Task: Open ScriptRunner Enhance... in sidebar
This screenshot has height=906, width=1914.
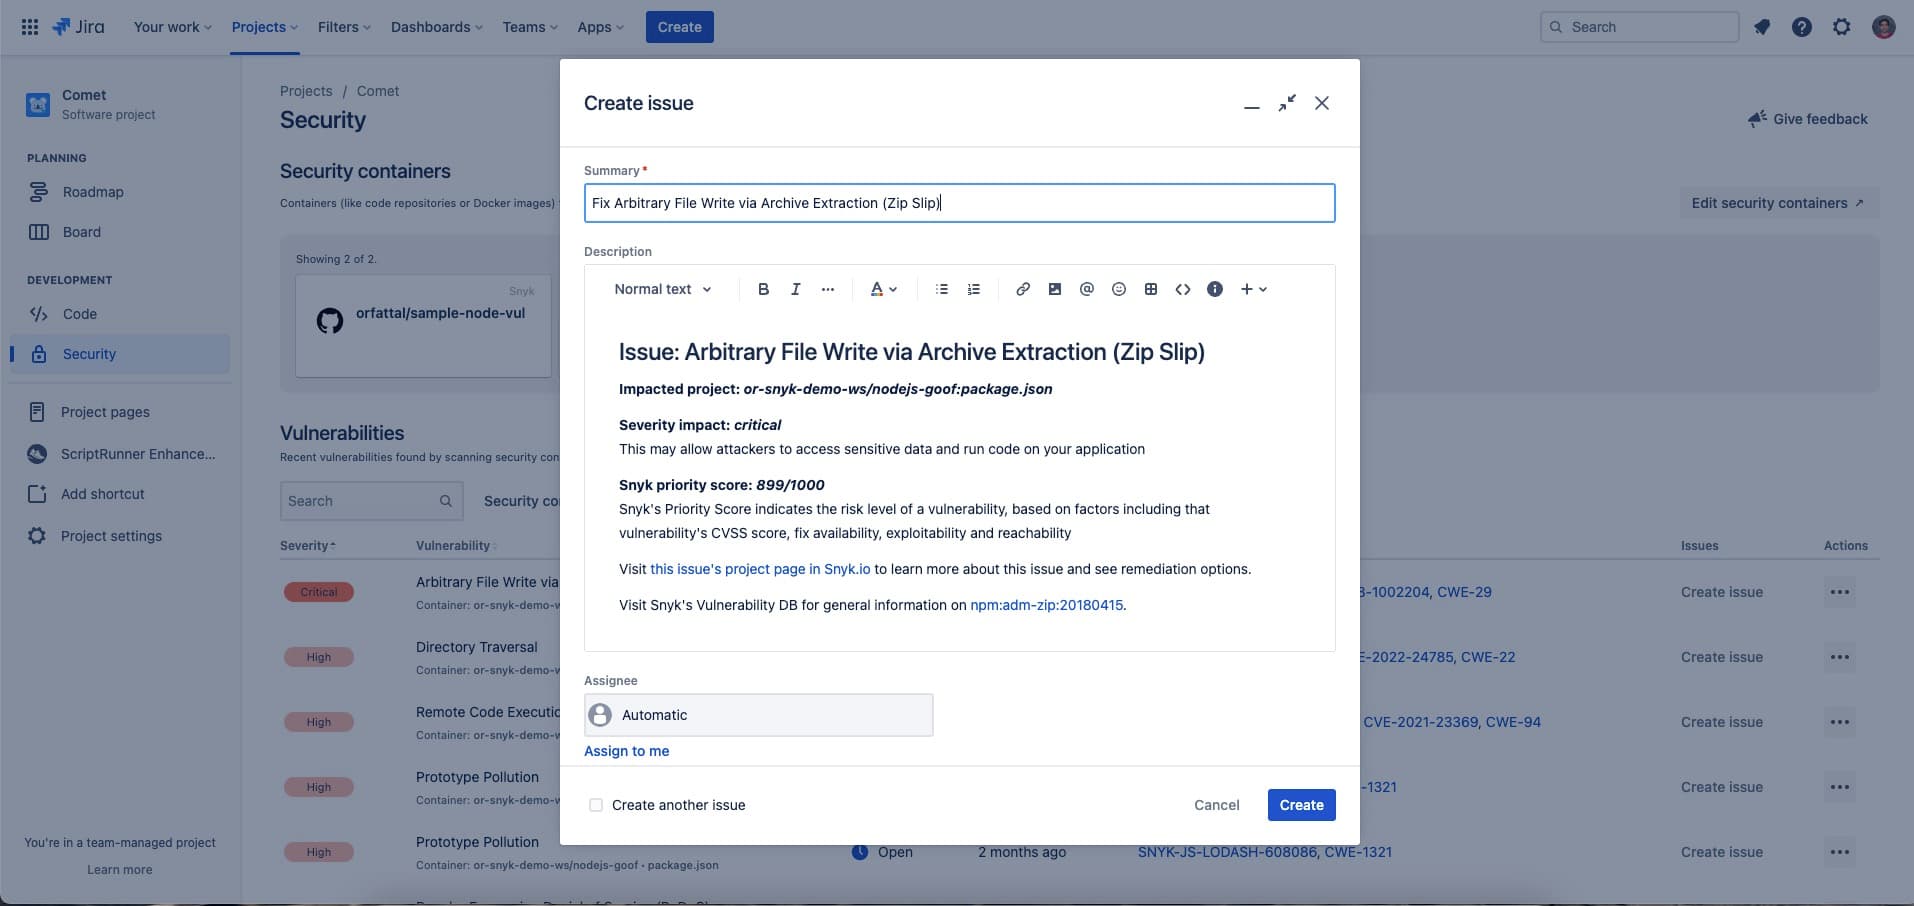Action: (120, 454)
